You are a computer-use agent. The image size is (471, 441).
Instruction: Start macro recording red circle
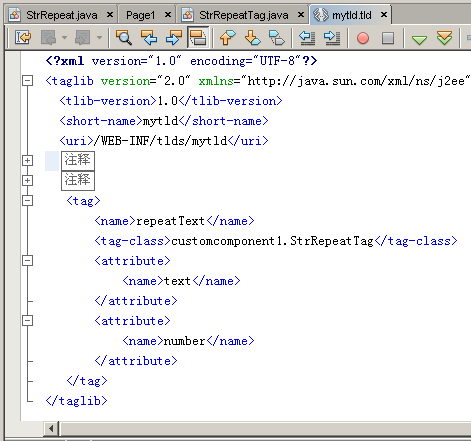pos(363,38)
